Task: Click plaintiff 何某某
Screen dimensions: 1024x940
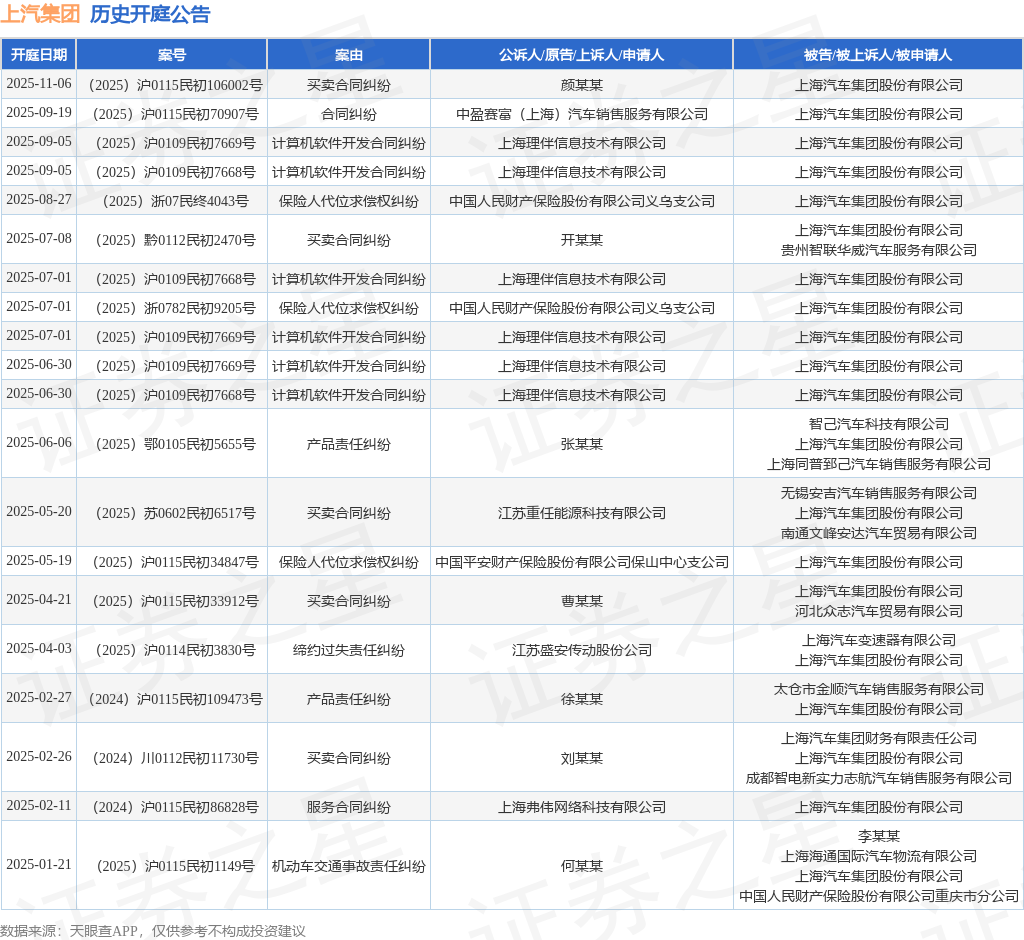Action: pyautogui.click(x=581, y=866)
